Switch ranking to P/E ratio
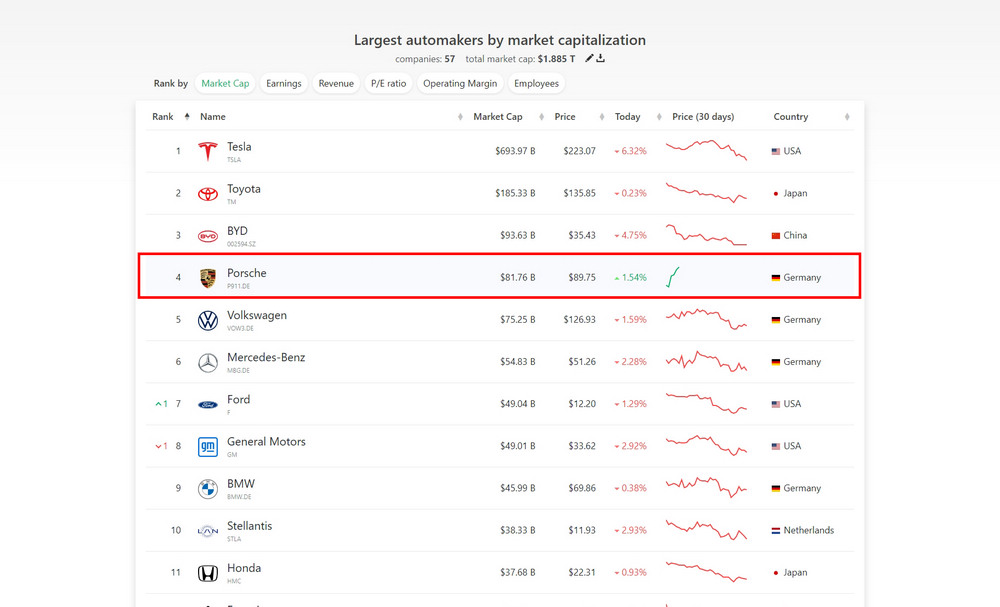The image size is (1000, 607). 388,84
